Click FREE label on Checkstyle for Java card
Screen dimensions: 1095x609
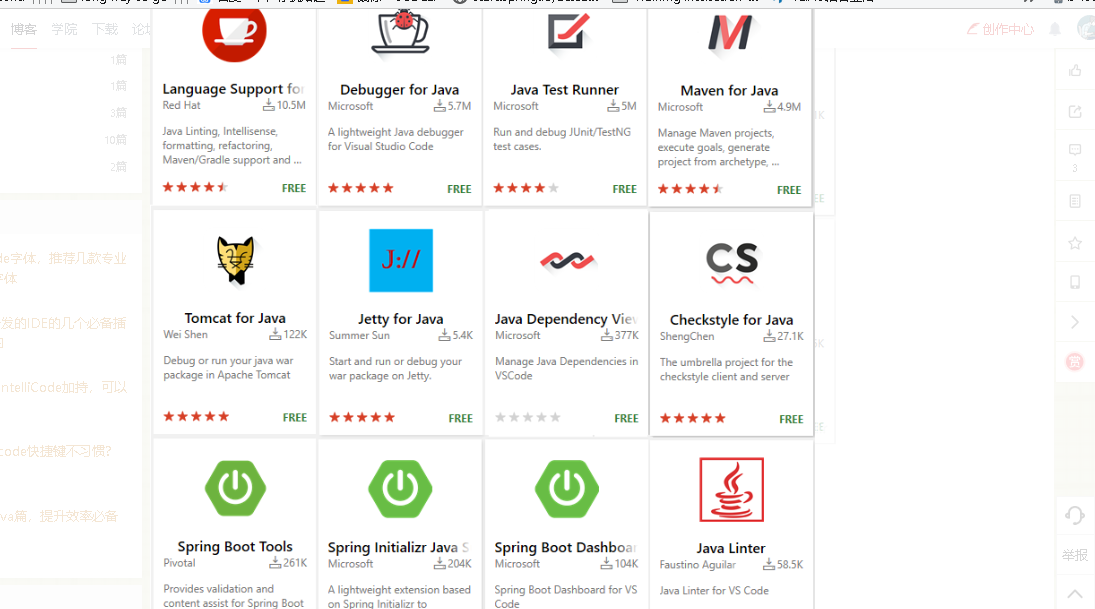pyautogui.click(x=791, y=419)
